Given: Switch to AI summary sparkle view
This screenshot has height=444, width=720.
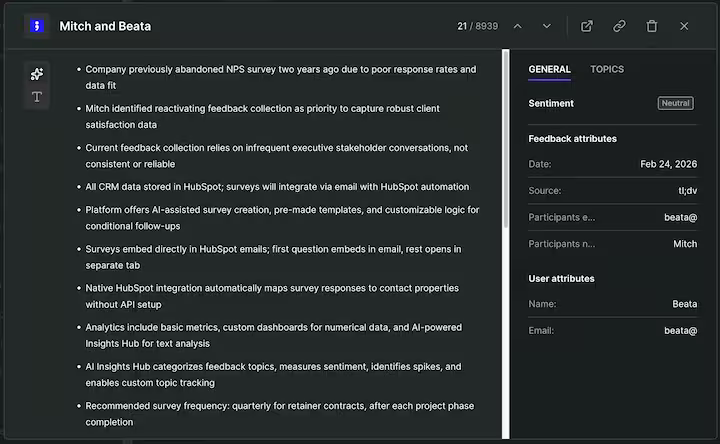Looking at the screenshot, I should (x=37, y=73).
